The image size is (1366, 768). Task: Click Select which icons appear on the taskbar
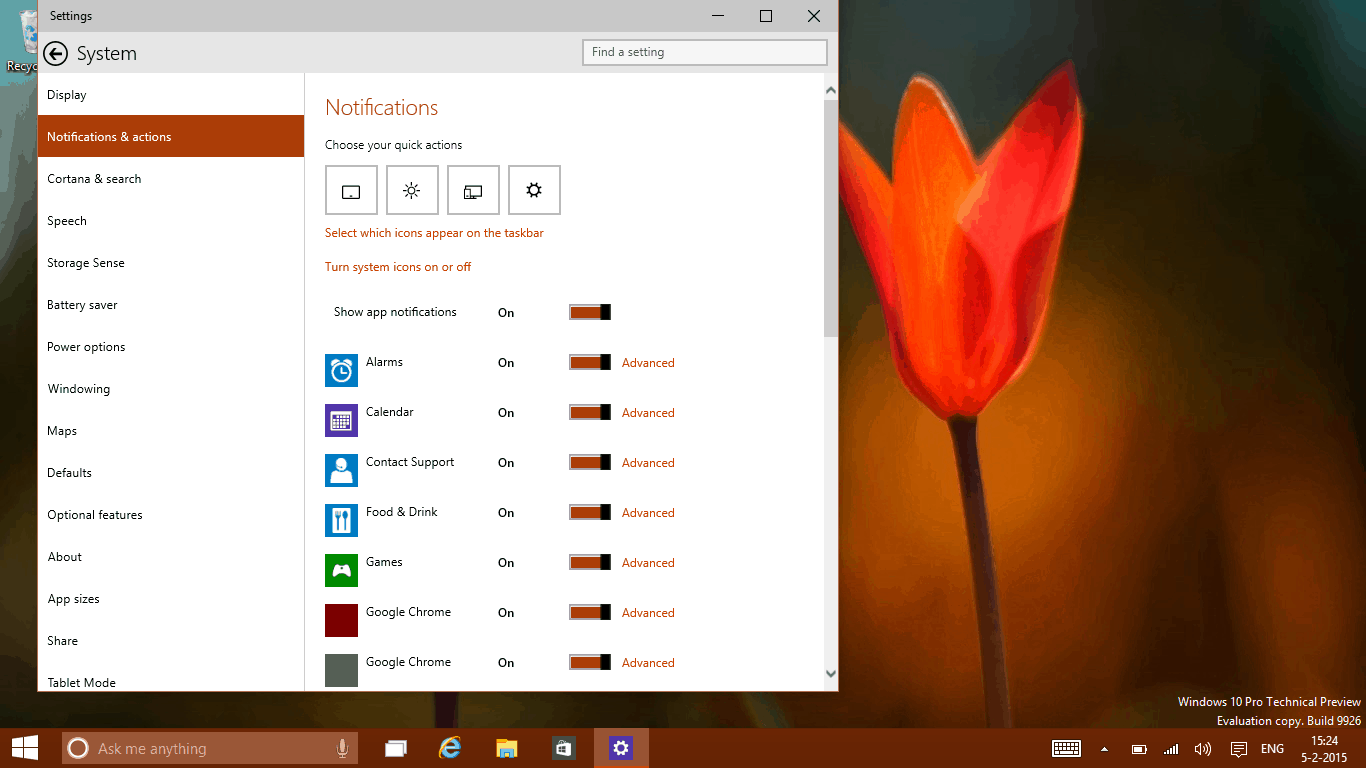434,233
